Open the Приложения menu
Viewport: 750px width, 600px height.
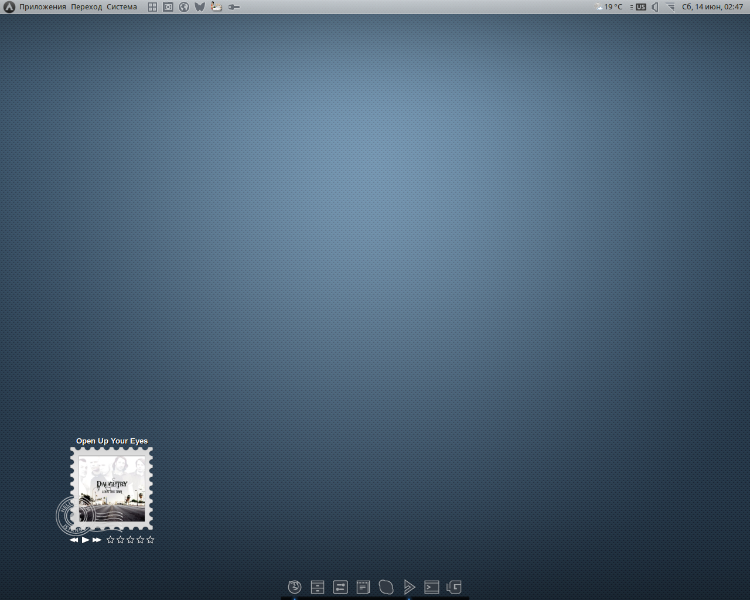pyautogui.click(x=42, y=7)
